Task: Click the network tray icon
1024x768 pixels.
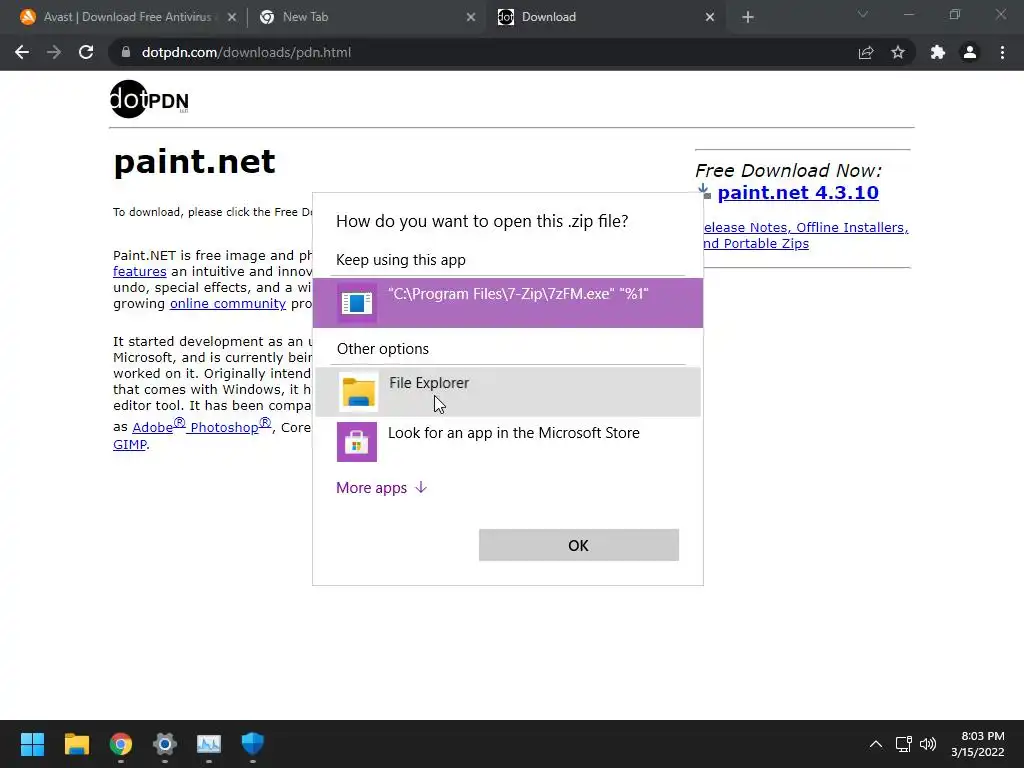Action: 903,744
